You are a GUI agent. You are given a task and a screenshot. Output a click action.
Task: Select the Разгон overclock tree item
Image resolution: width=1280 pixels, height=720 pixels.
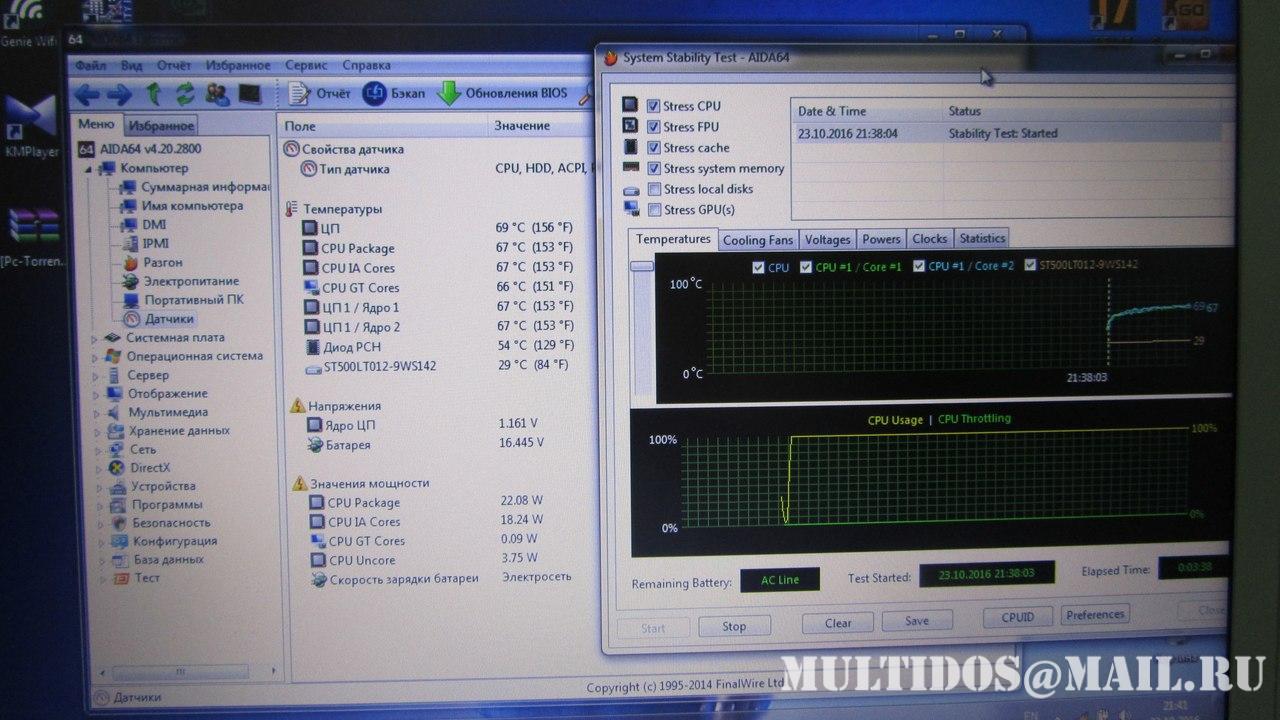[162, 262]
